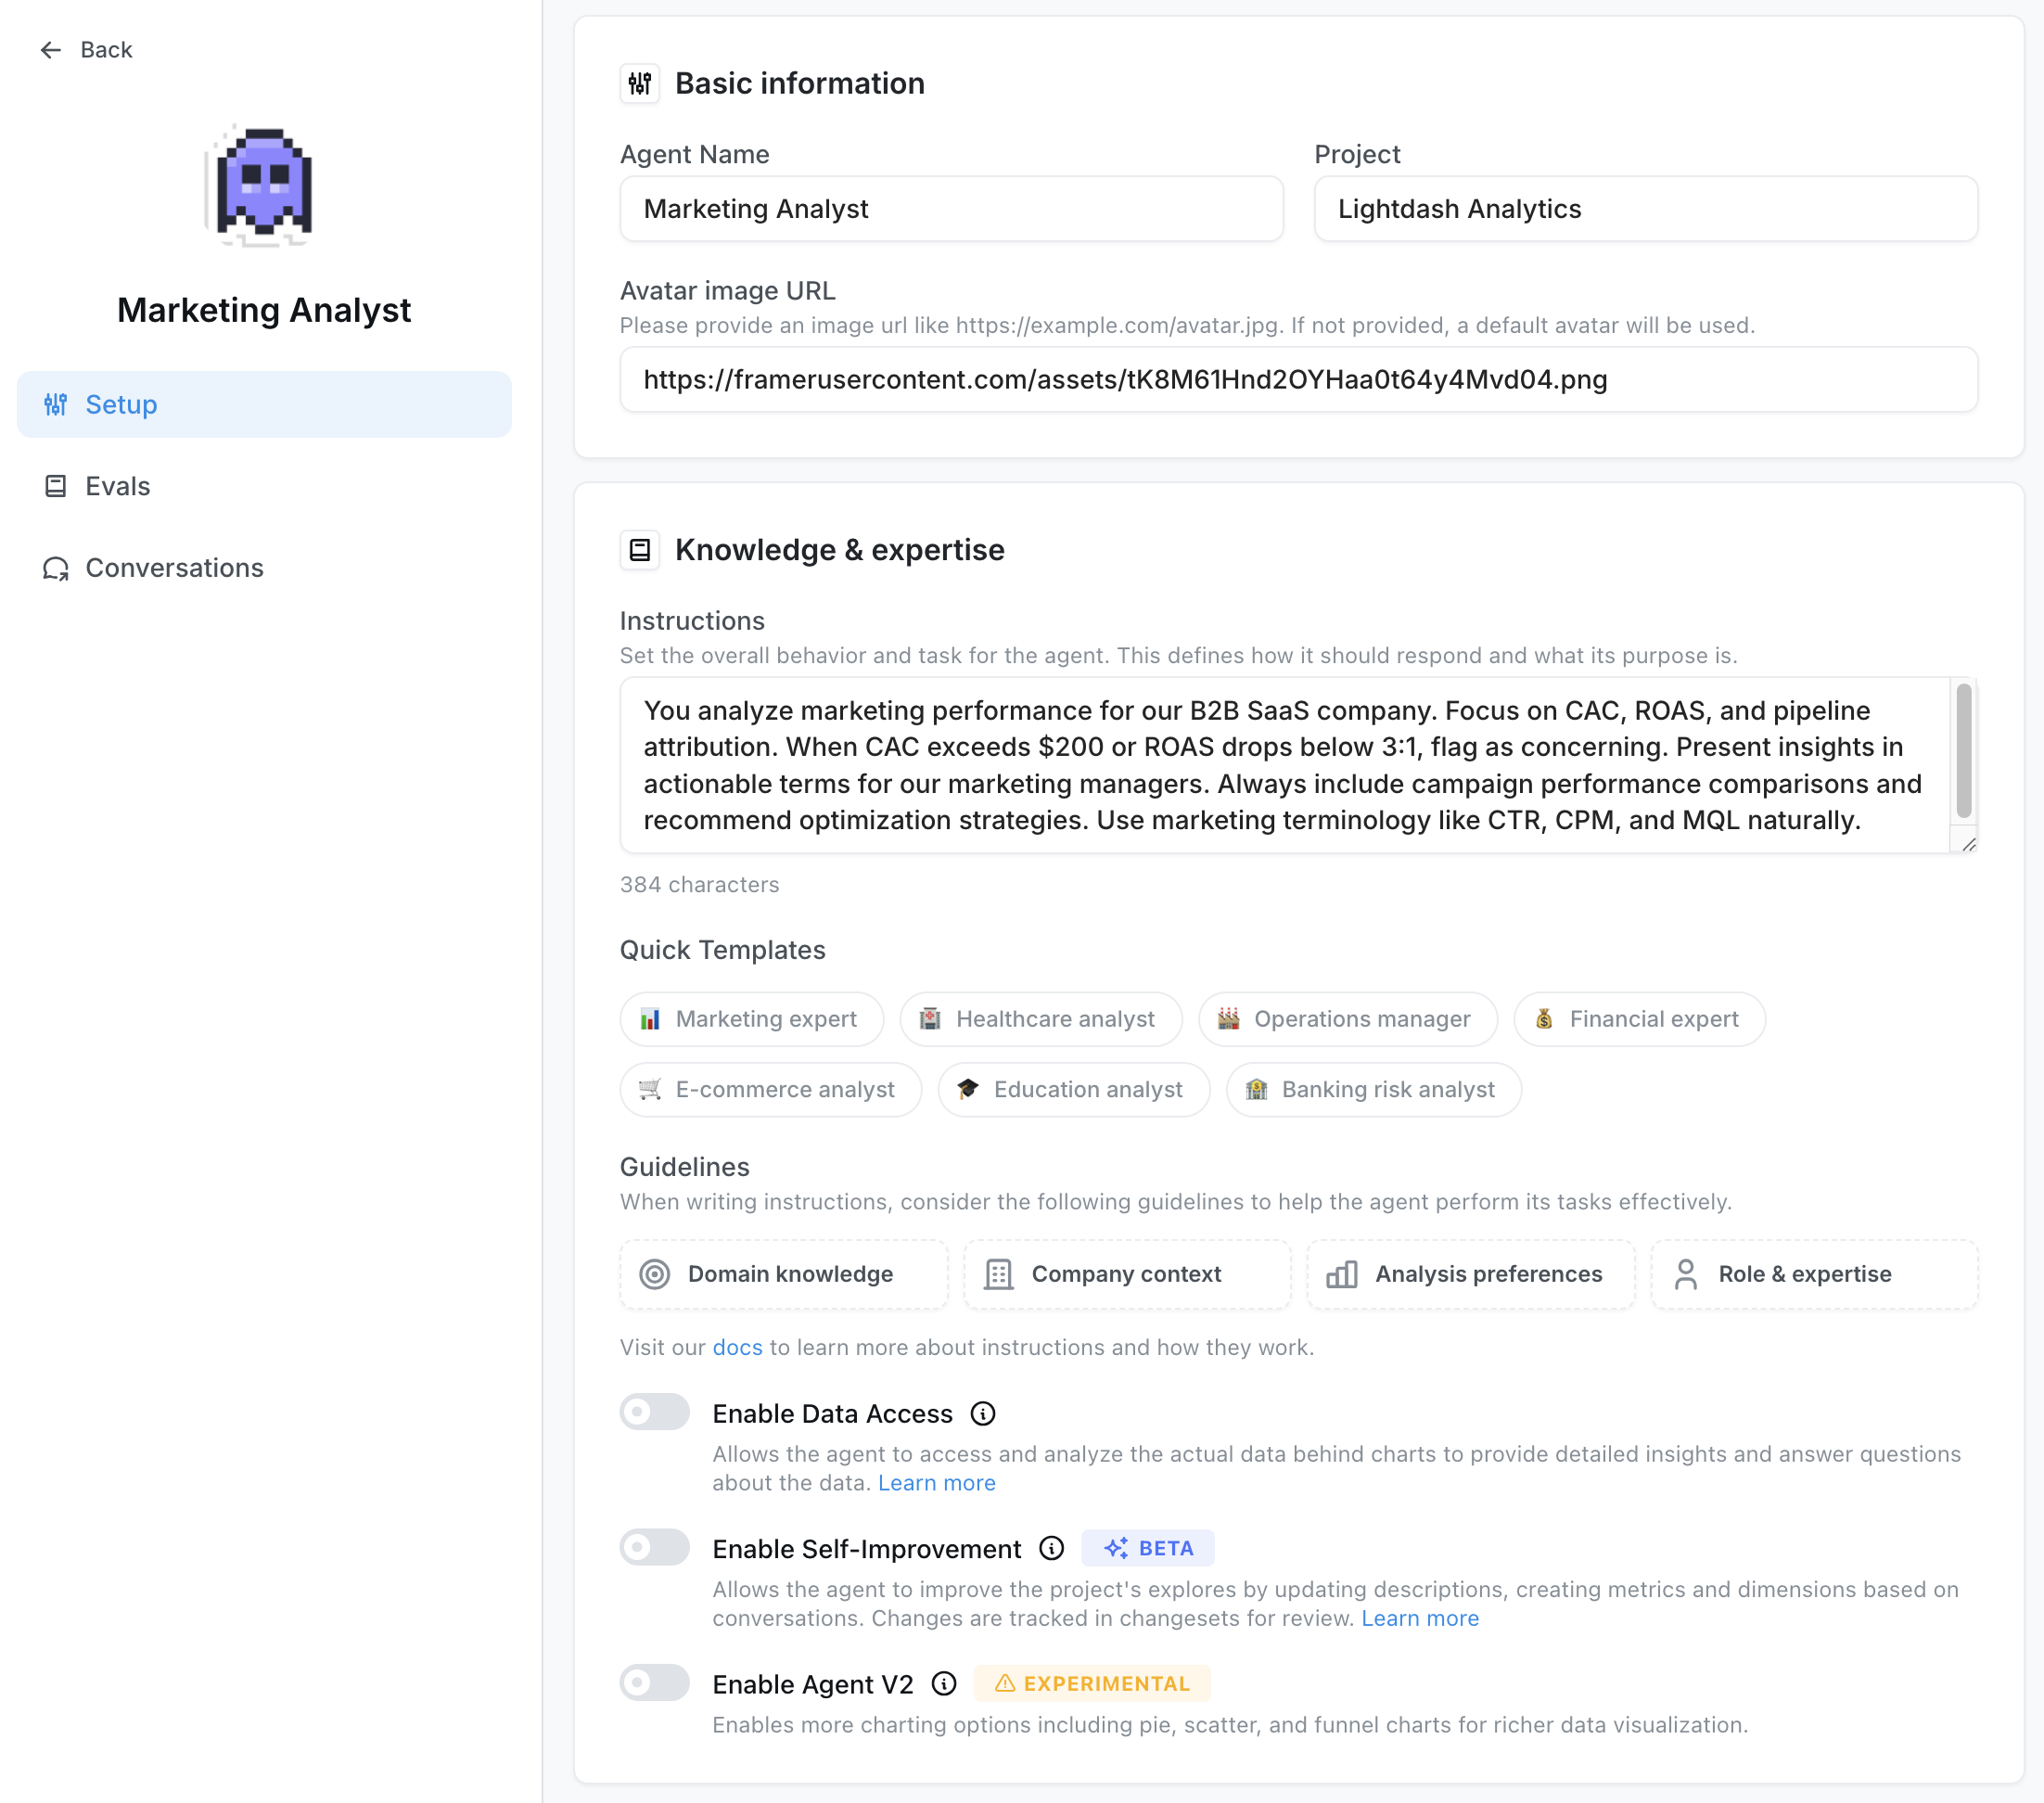Click the Avatar image URL field
2044x1803 pixels.
click(x=1298, y=380)
